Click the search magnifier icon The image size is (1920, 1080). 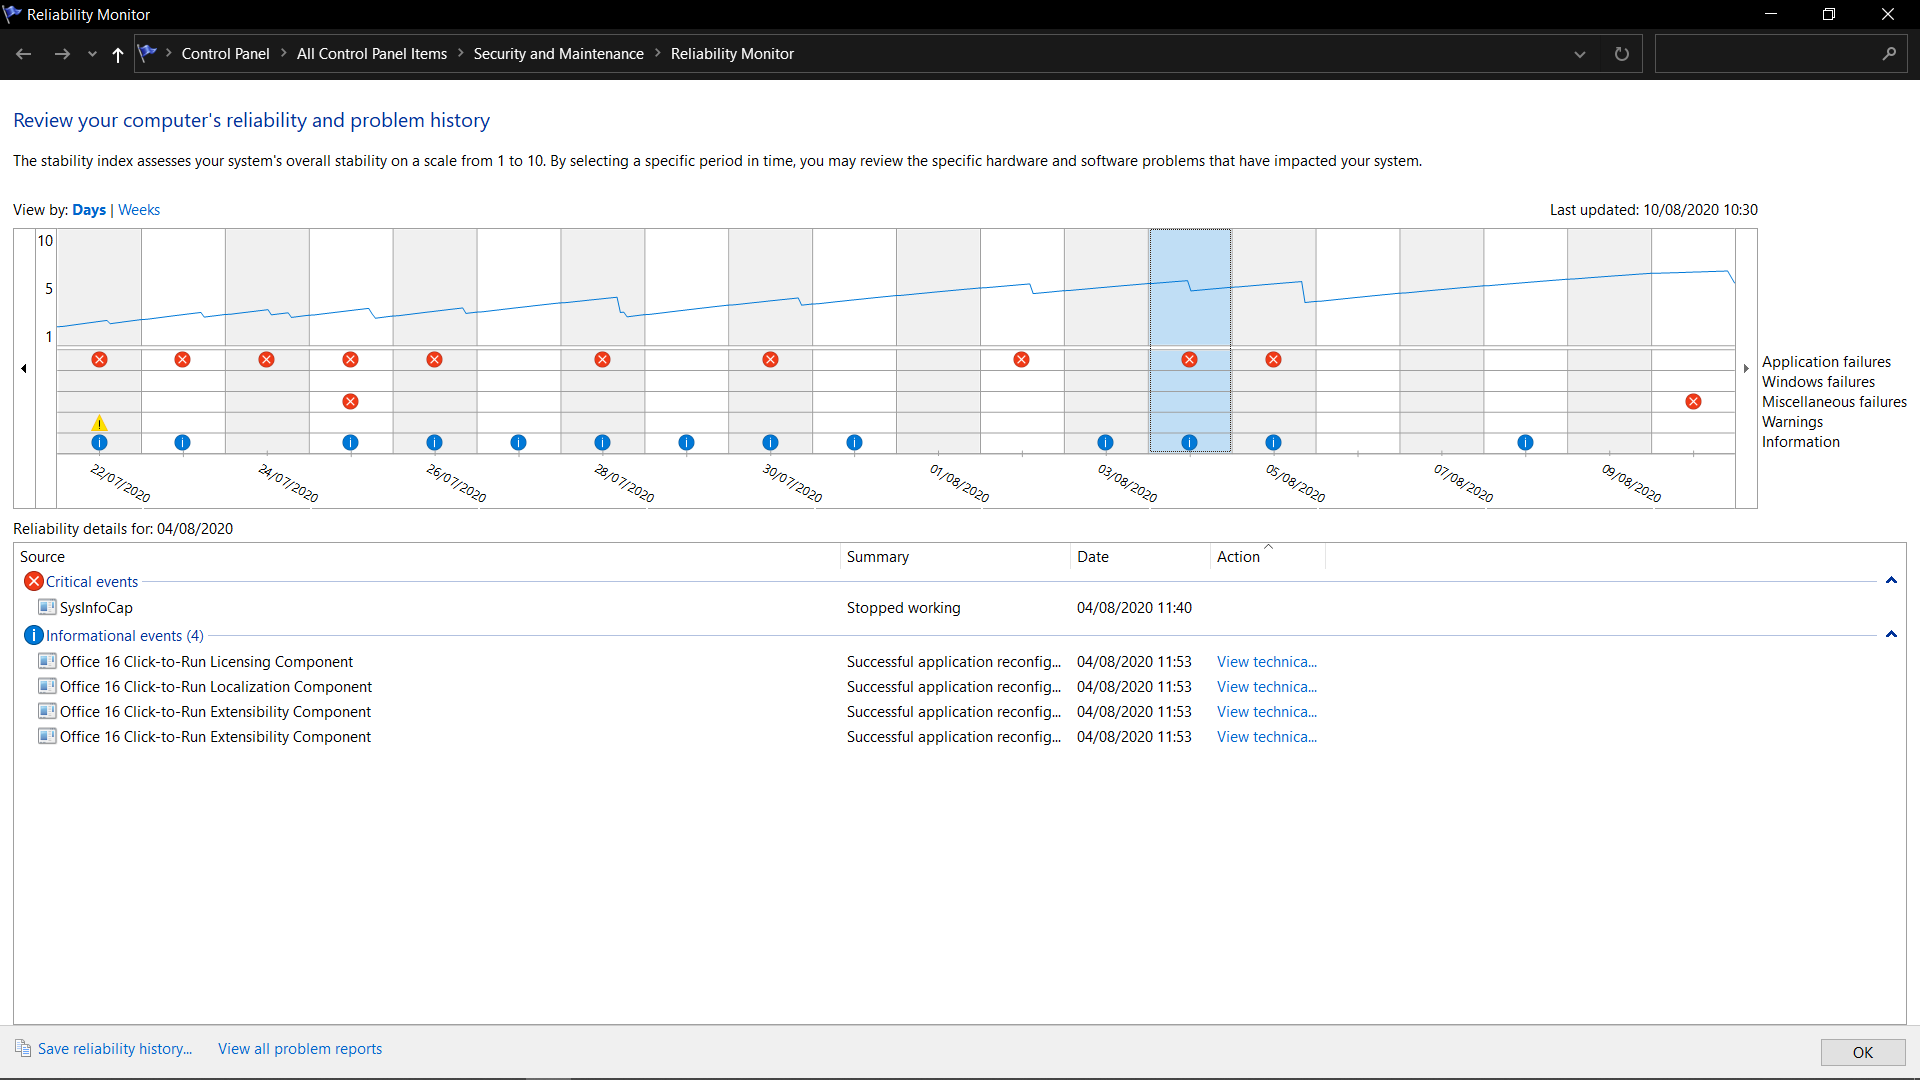[1889, 54]
